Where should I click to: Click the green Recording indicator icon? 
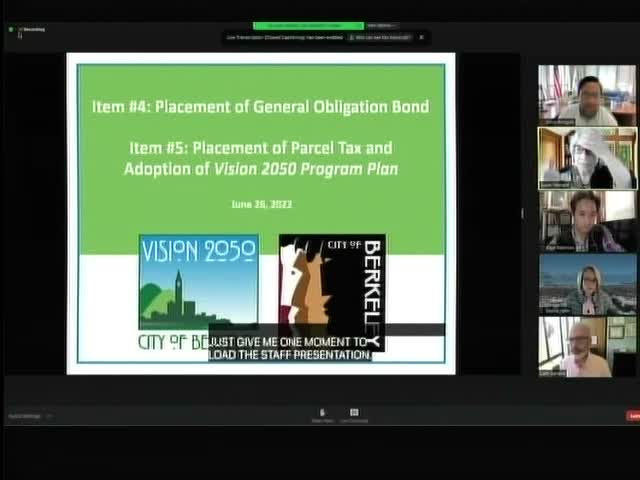tap(11, 29)
